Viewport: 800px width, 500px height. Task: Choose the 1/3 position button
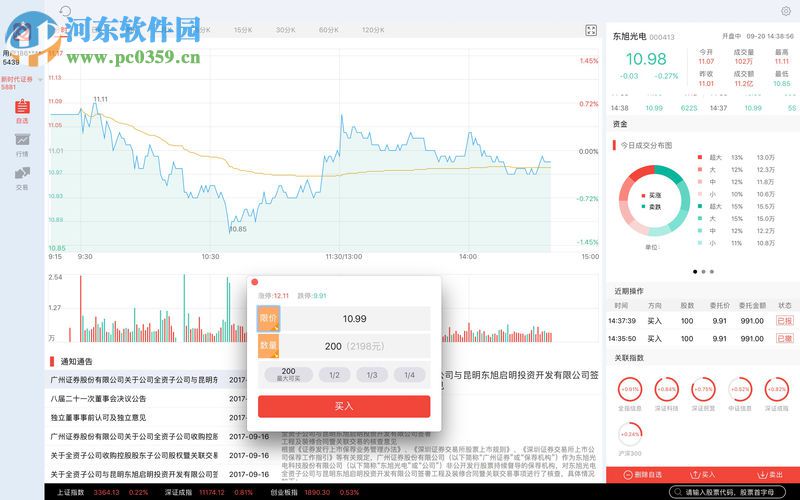(372, 375)
